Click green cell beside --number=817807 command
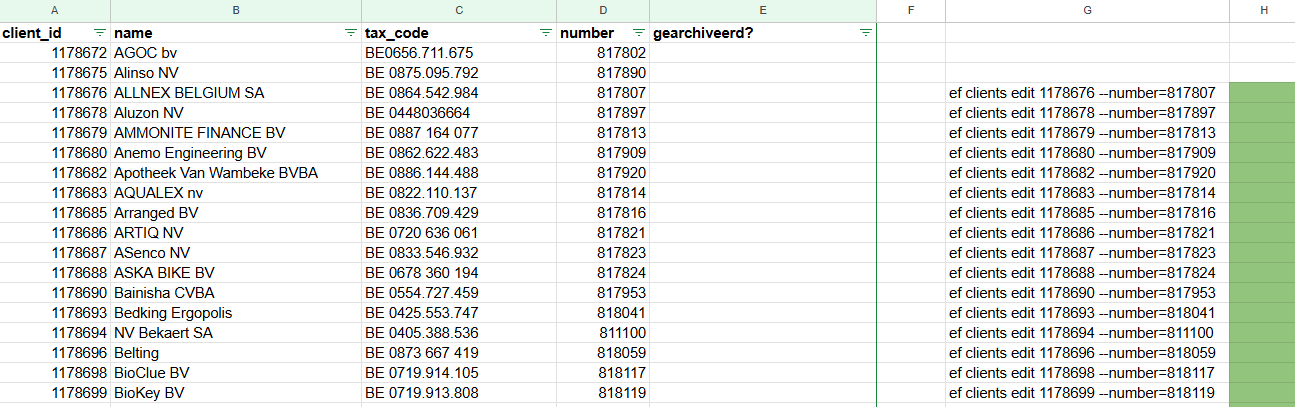The image size is (1295, 407). (1262, 93)
